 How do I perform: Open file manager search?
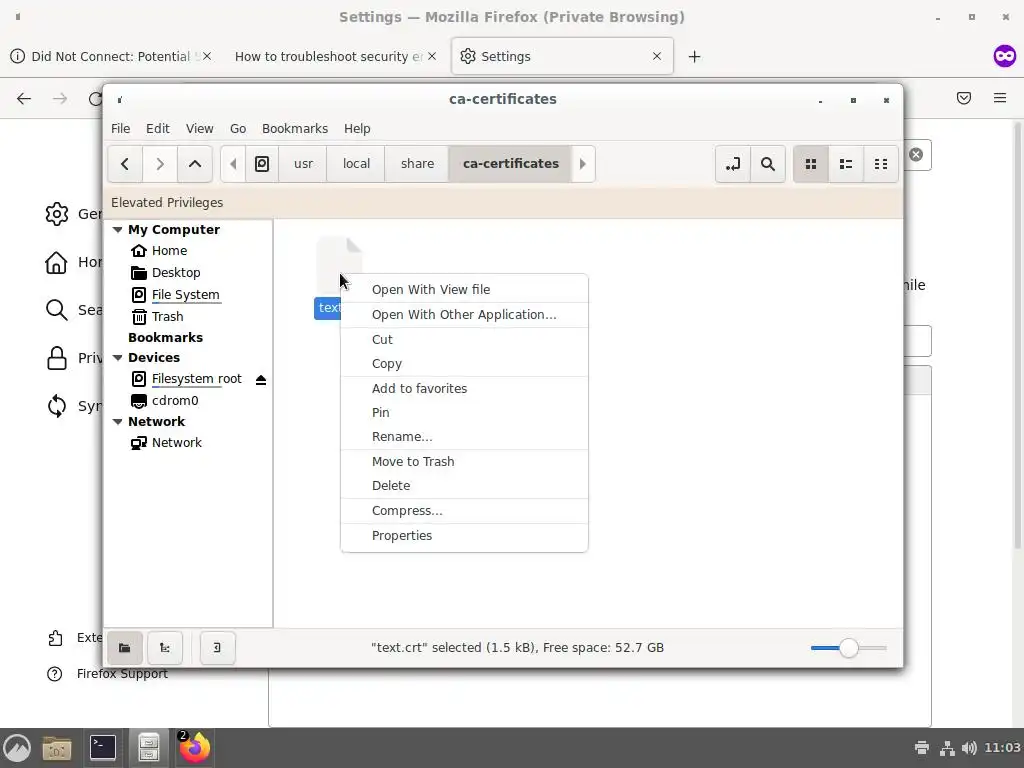[x=768, y=164]
